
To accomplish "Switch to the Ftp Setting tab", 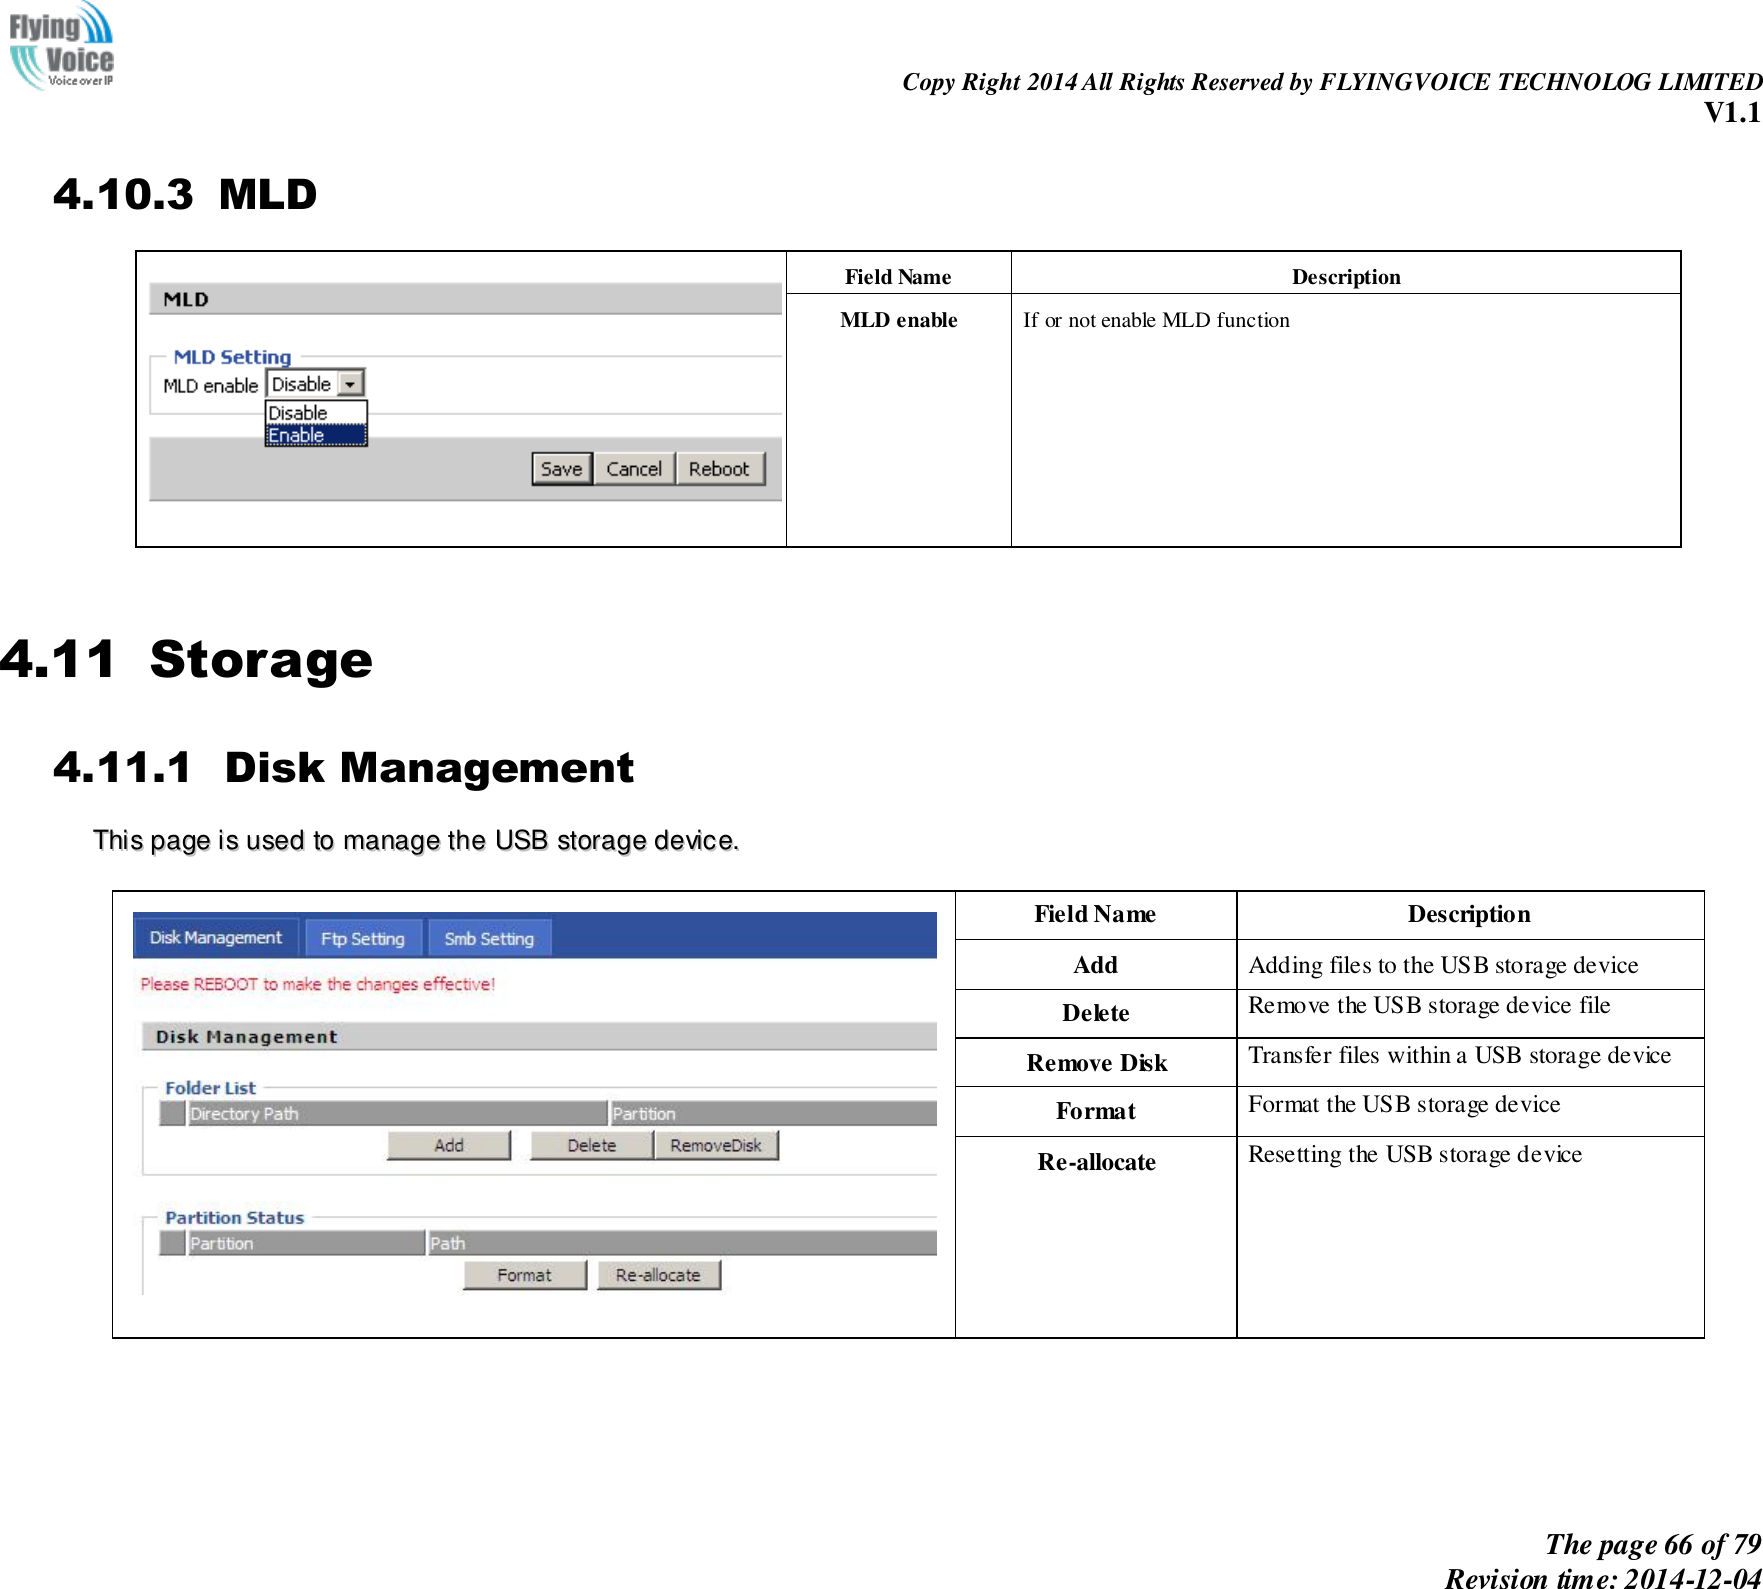I will click(363, 939).
